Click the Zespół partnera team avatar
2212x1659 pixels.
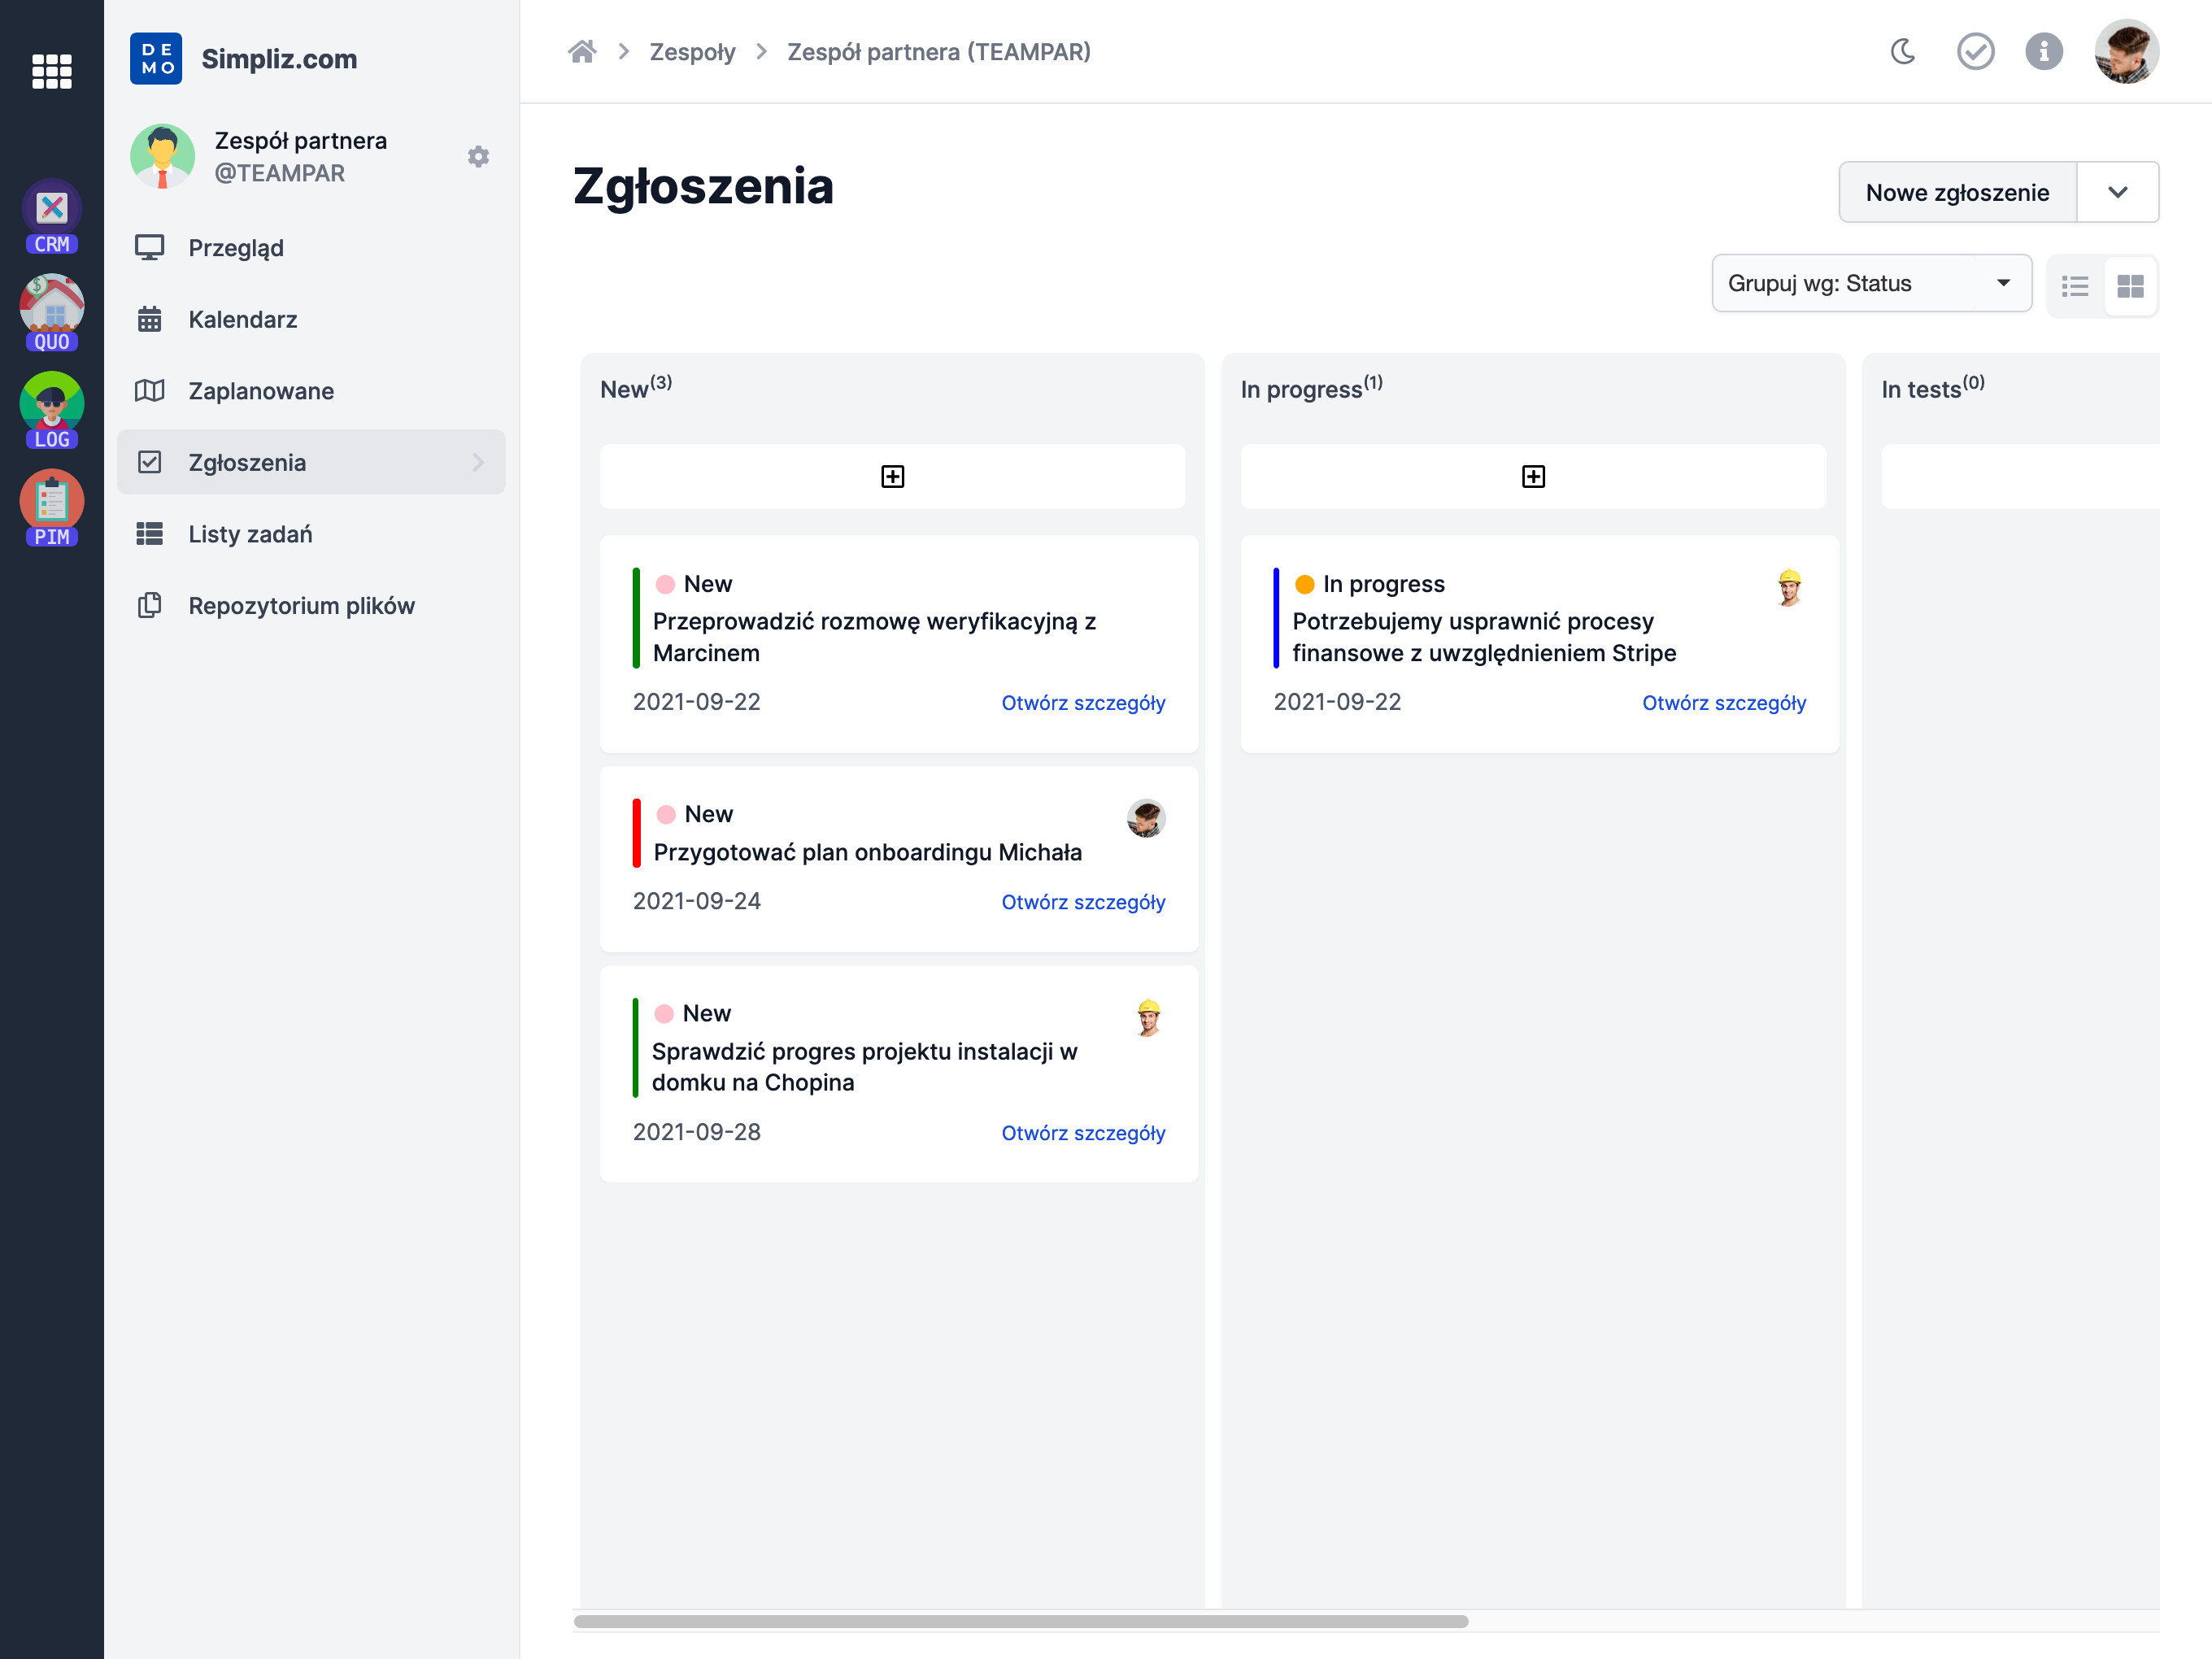tap(162, 157)
